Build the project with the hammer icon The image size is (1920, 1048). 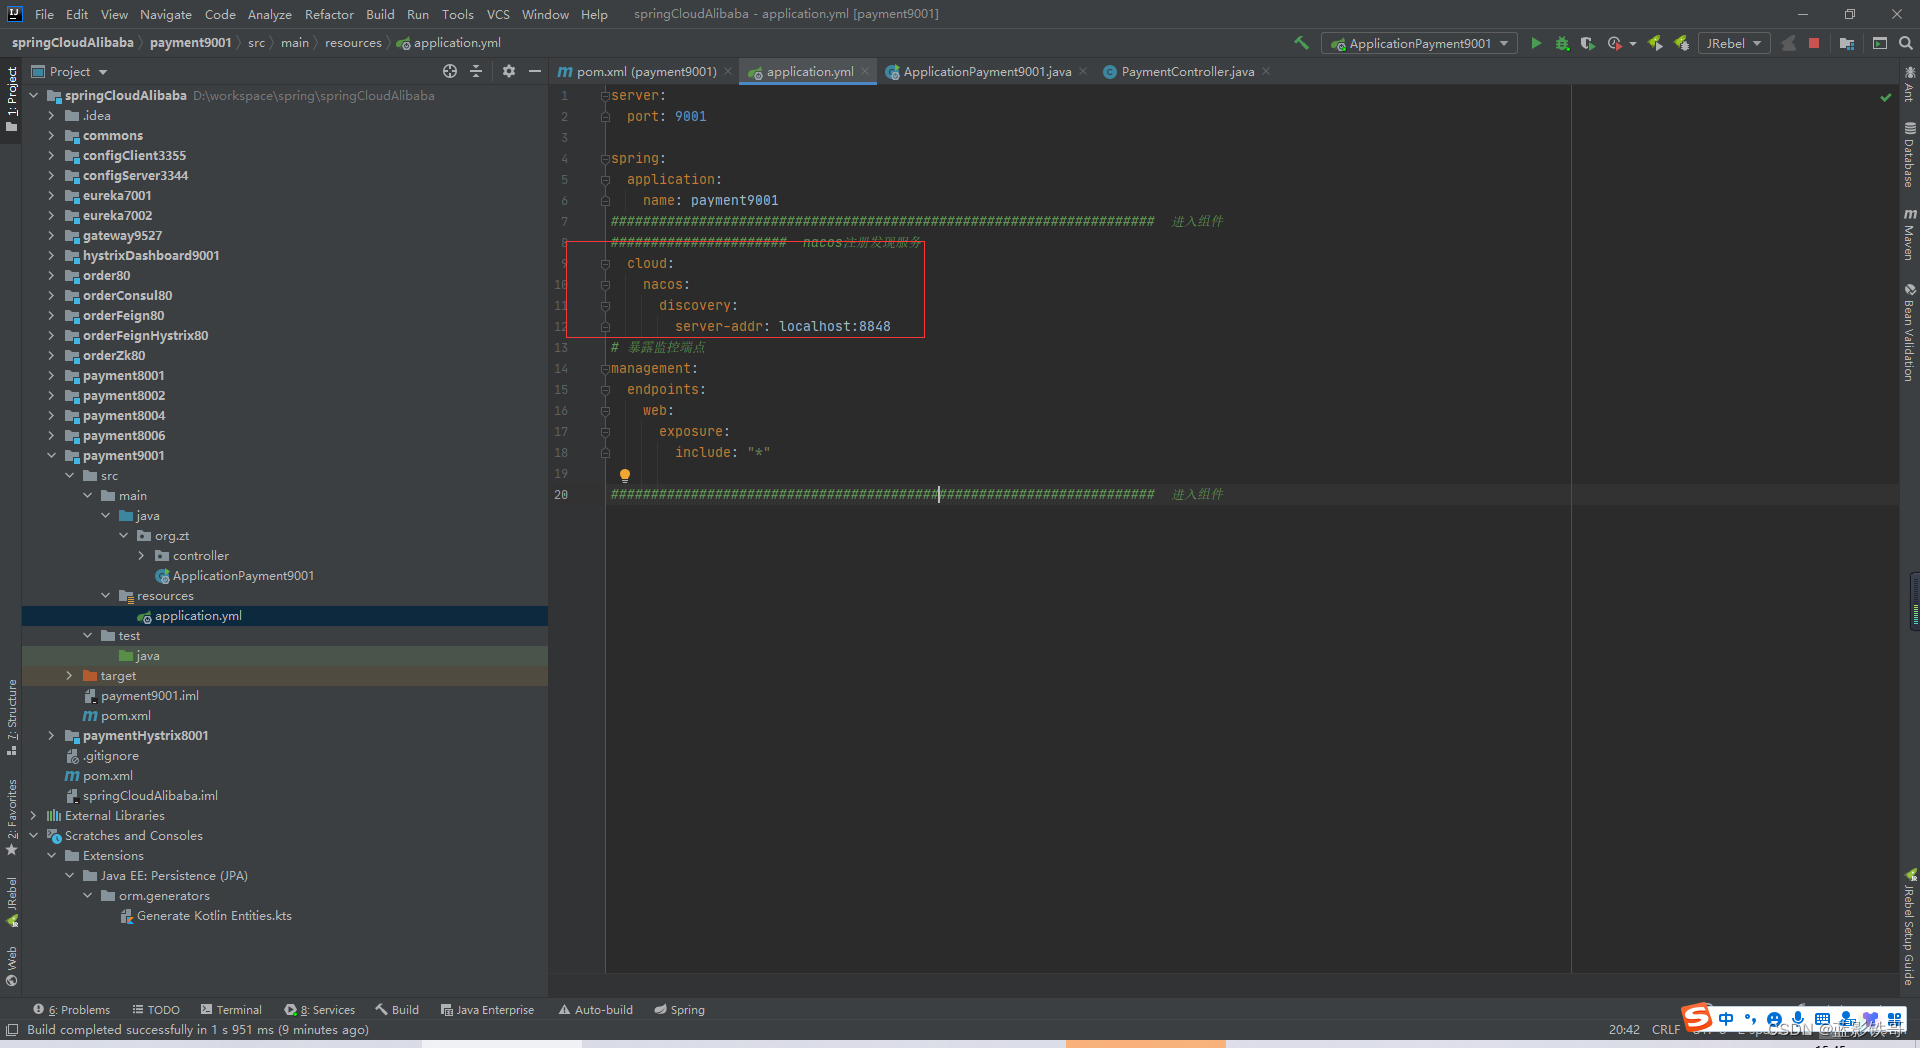coord(1301,43)
